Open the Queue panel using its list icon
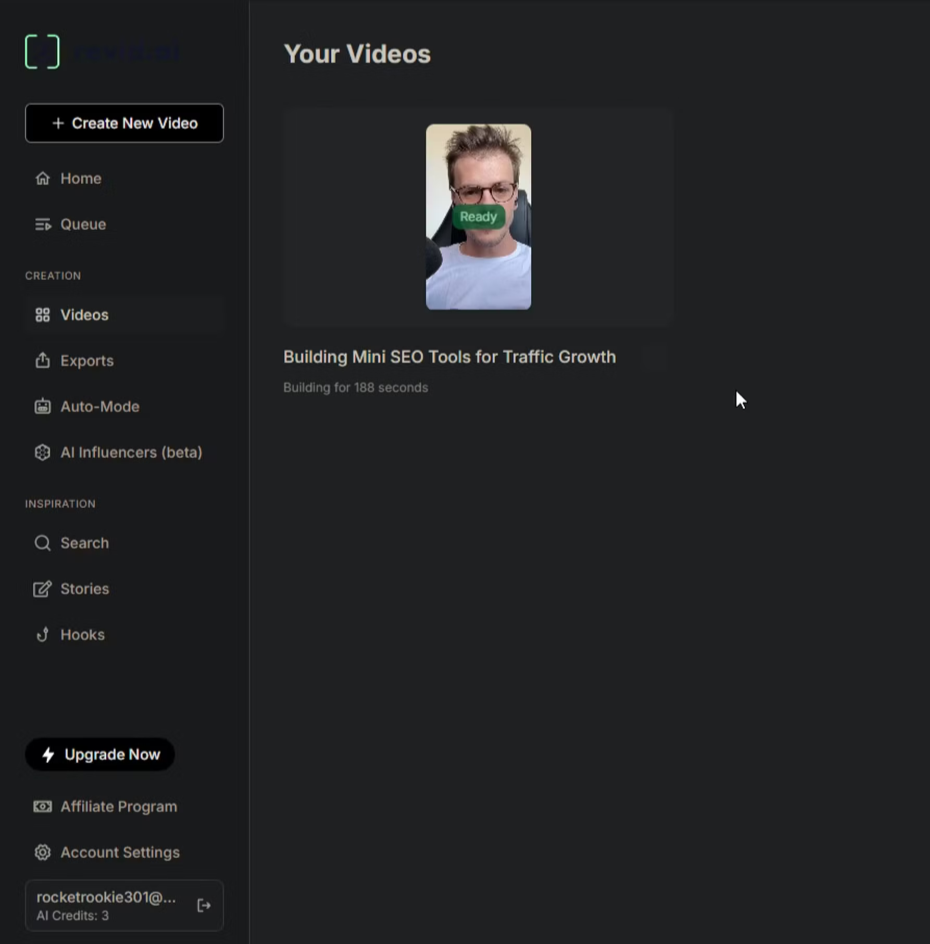Screen dimensions: 930x944 42,224
